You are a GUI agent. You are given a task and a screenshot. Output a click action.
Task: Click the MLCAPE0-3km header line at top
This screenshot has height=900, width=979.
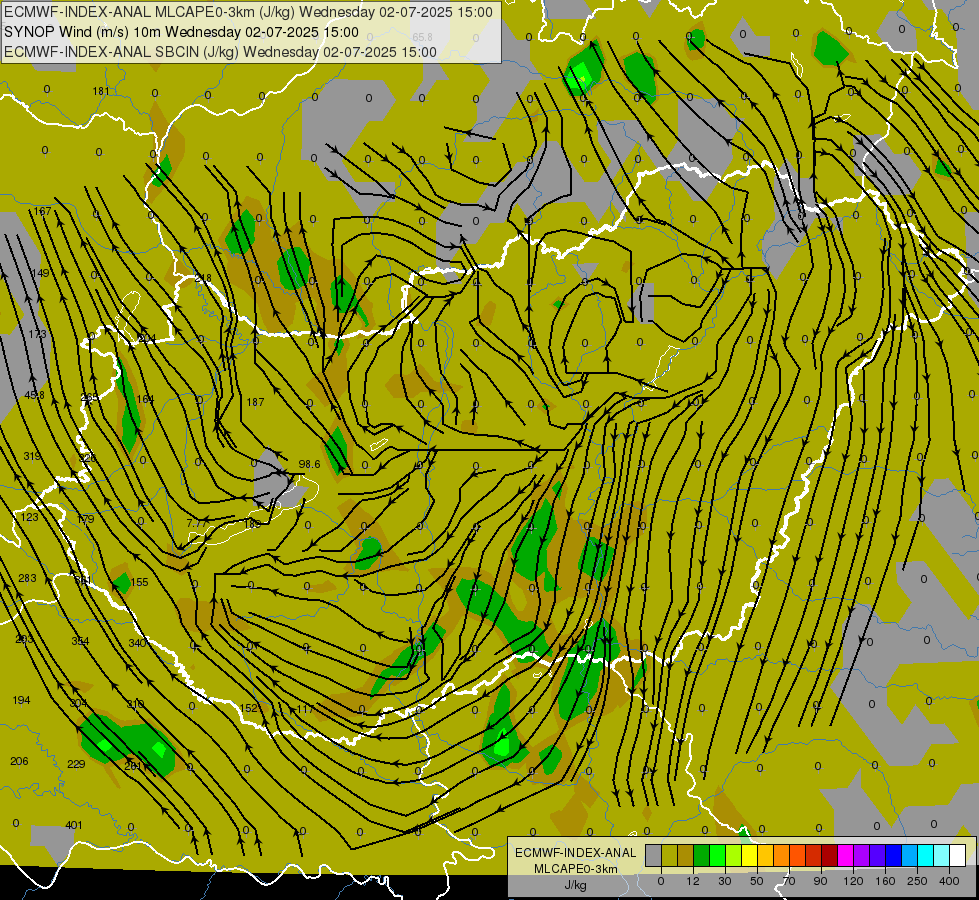pyautogui.click(x=248, y=12)
